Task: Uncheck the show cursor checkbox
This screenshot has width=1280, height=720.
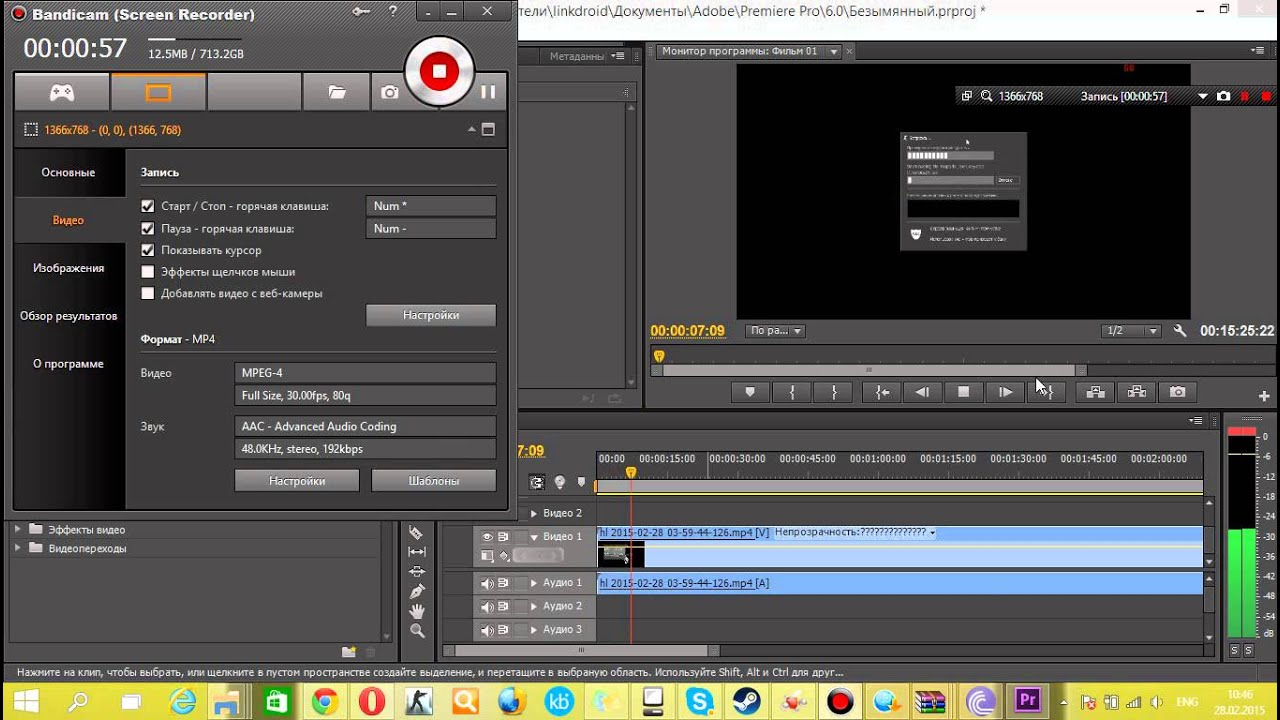Action: (148, 250)
